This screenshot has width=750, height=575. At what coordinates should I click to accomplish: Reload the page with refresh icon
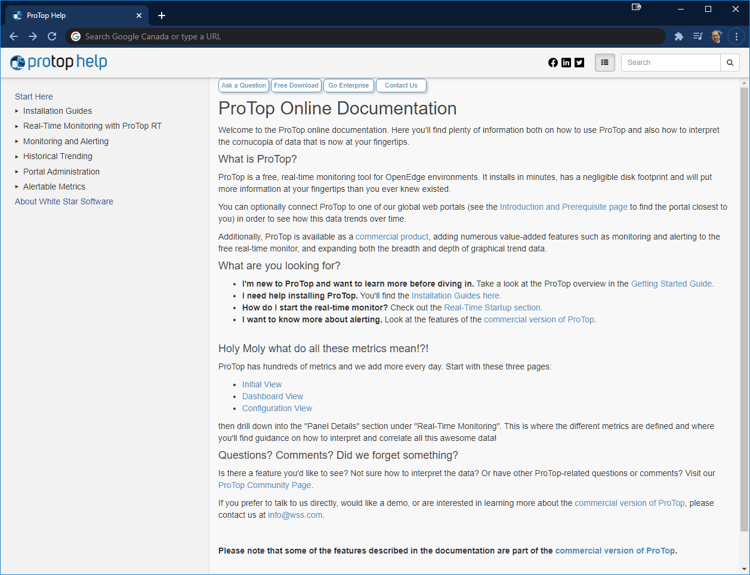click(52, 36)
